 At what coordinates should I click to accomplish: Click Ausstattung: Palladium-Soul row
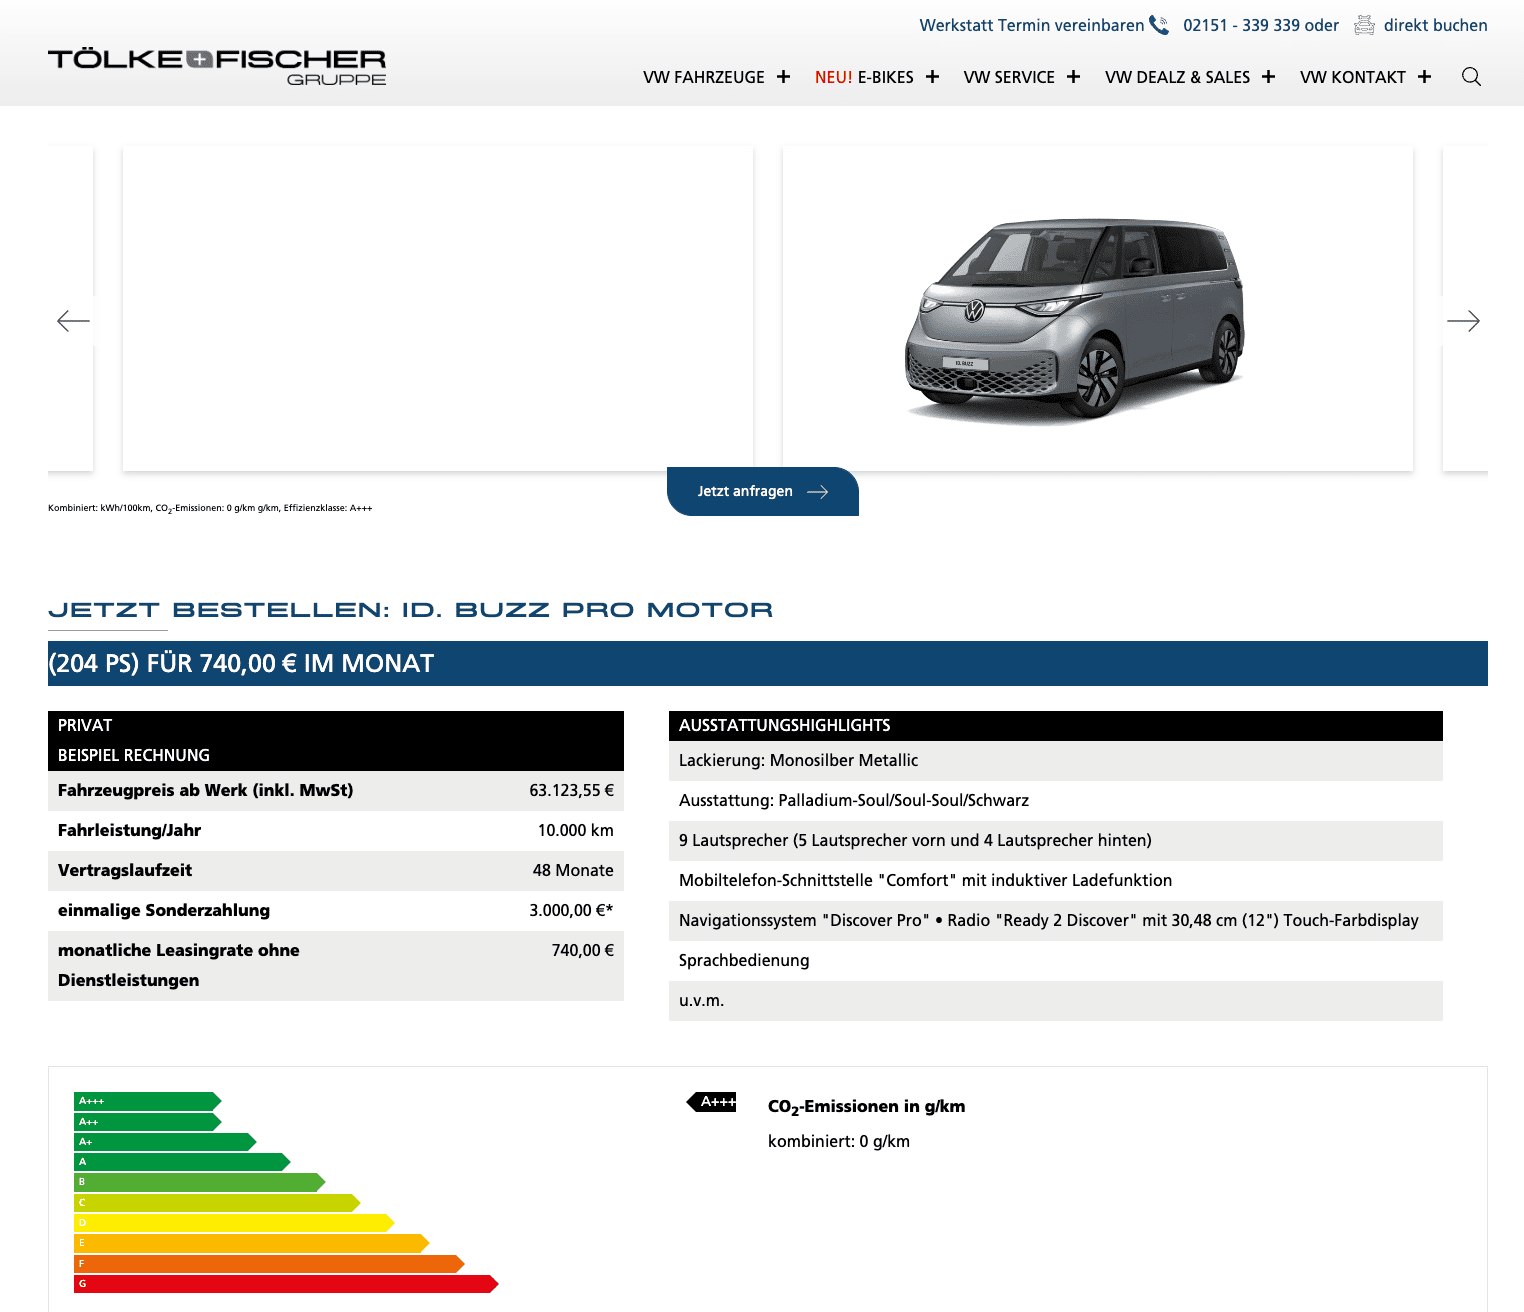1056,801
